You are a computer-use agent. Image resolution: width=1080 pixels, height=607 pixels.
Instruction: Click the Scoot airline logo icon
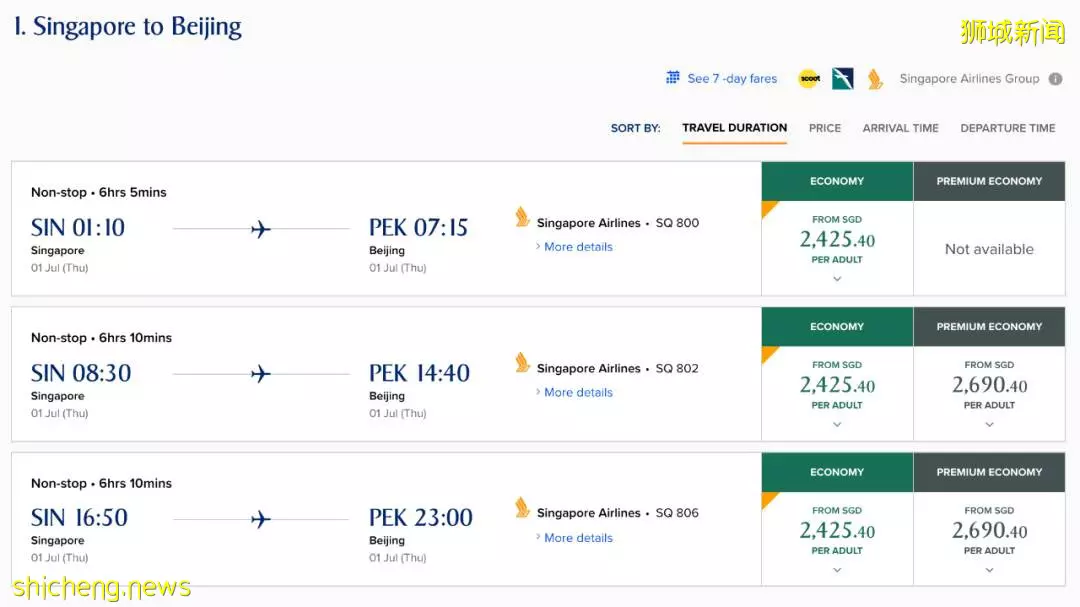809,79
